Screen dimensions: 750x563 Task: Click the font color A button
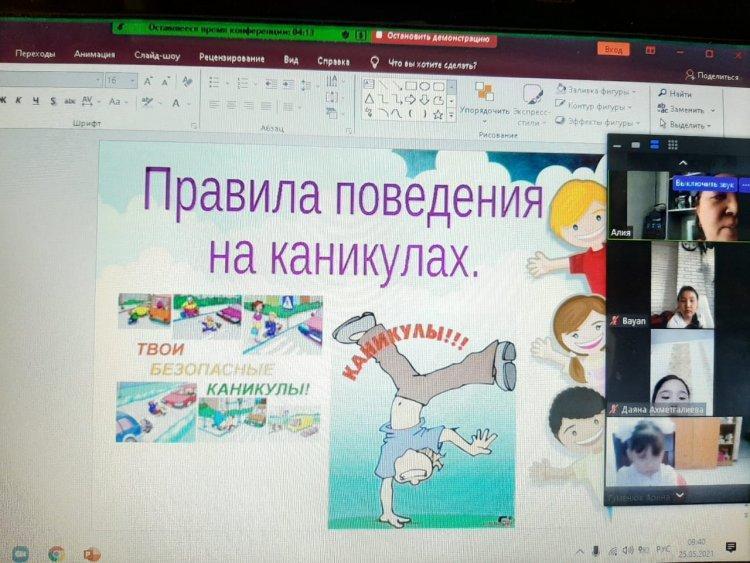(x=176, y=103)
